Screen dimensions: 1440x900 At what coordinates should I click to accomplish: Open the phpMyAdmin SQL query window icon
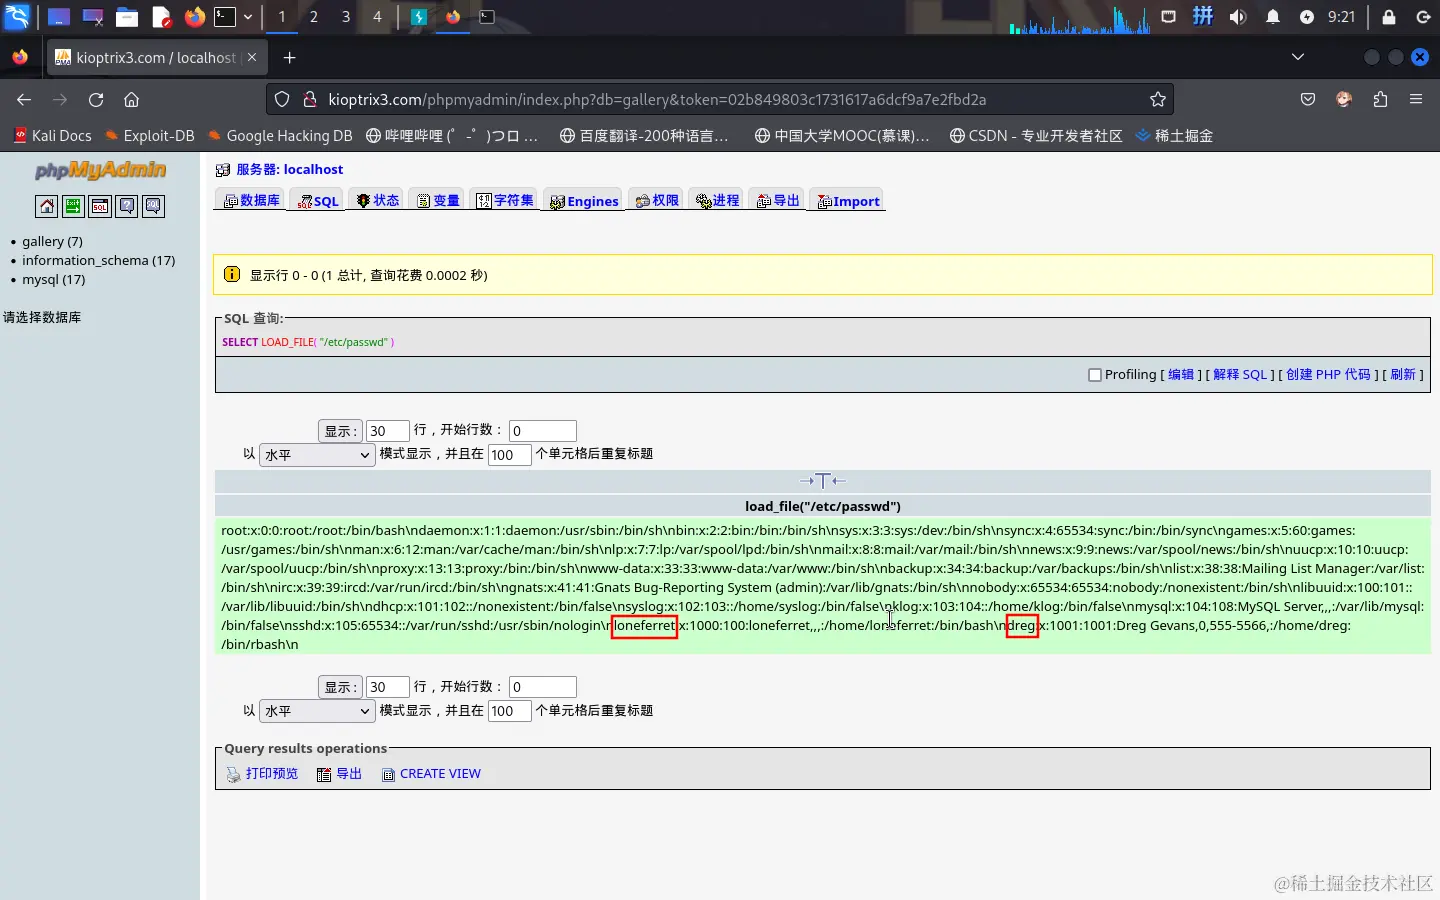pos(100,206)
